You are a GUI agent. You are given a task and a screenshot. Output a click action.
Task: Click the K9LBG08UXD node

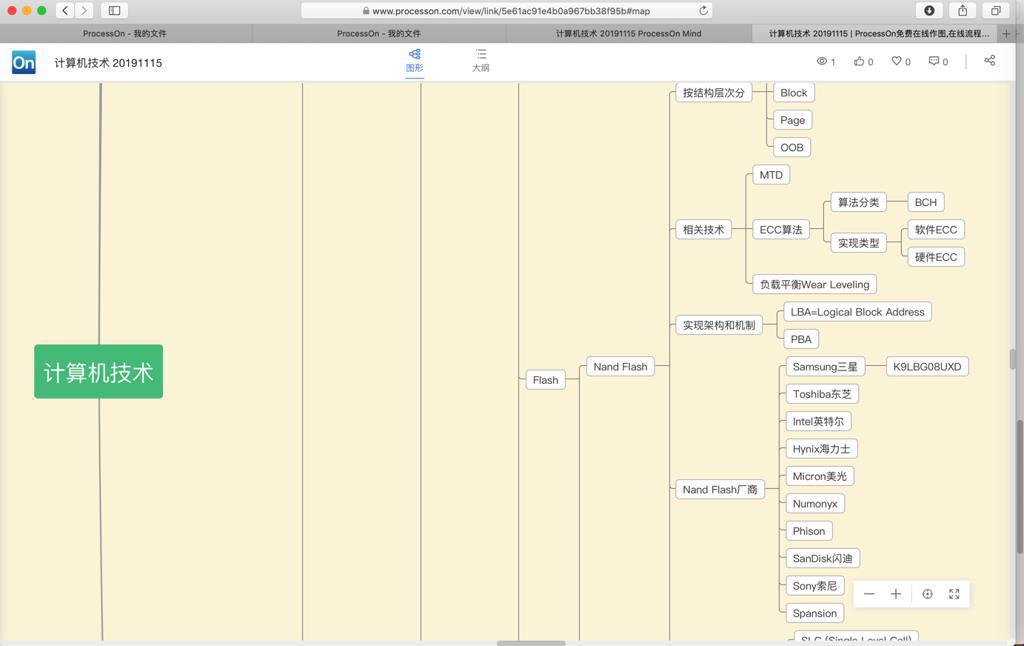927,366
